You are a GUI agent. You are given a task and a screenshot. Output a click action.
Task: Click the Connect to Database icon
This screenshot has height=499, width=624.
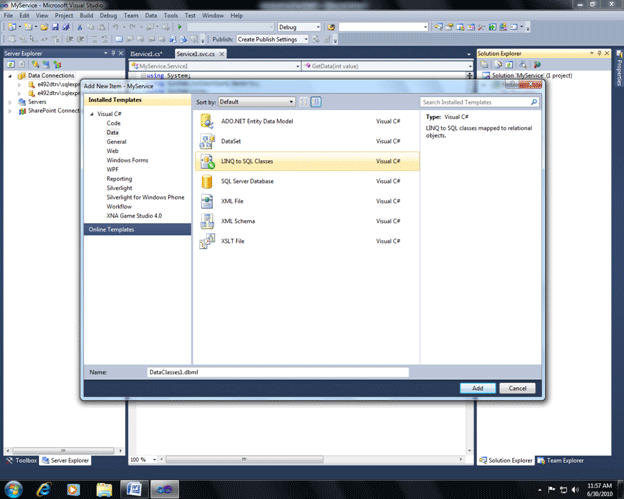click(x=36, y=64)
